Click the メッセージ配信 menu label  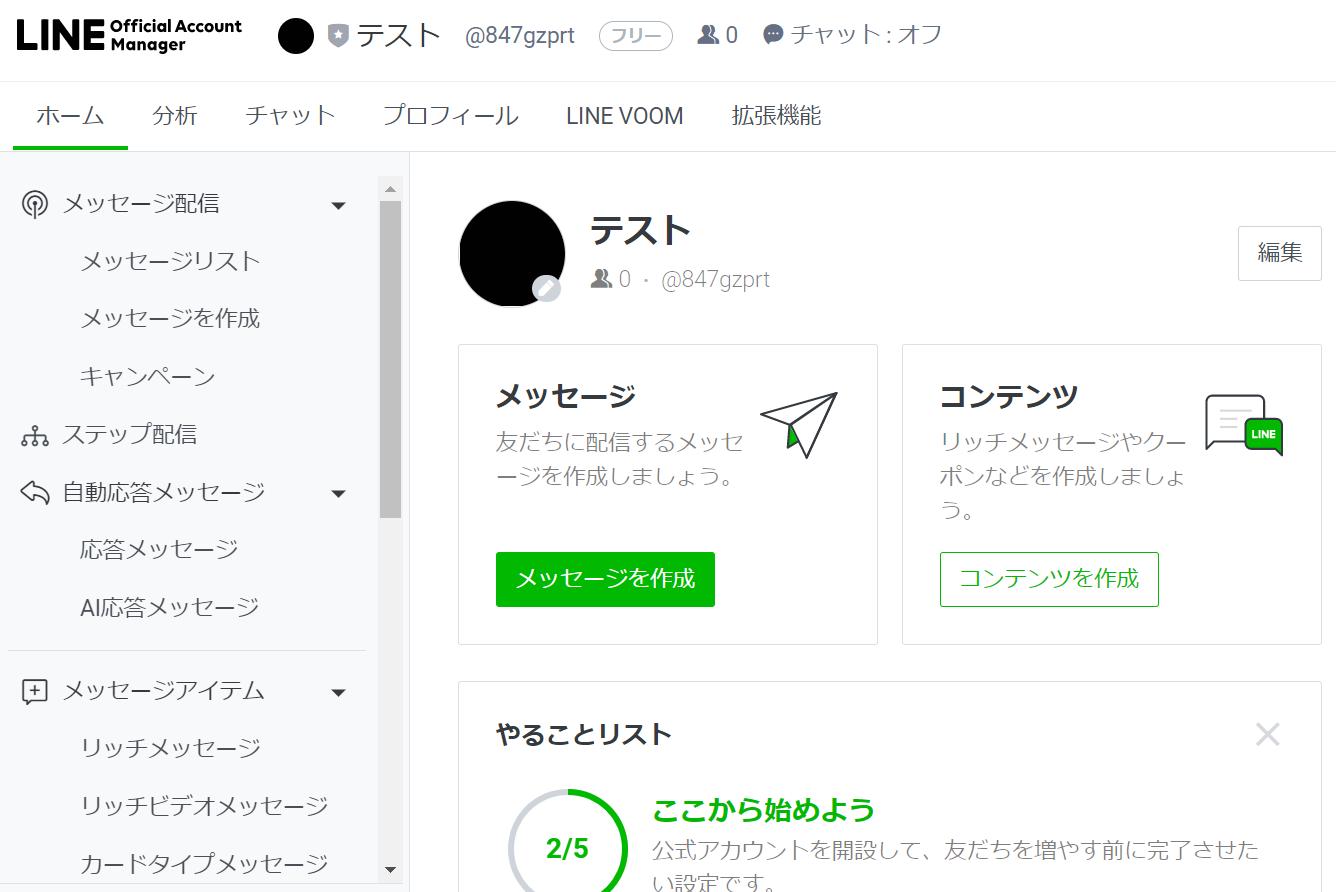tap(141, 204)
